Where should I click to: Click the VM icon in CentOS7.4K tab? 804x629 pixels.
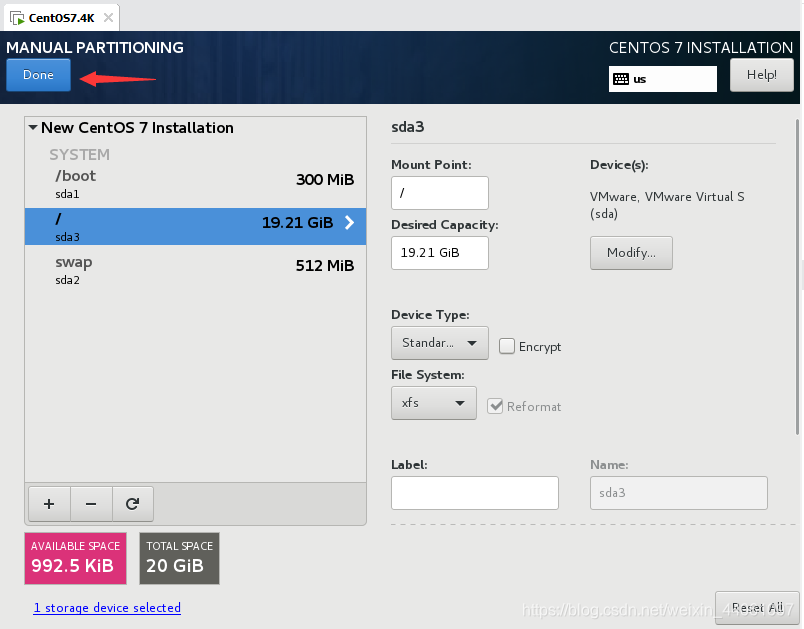[x=17, y=18]
